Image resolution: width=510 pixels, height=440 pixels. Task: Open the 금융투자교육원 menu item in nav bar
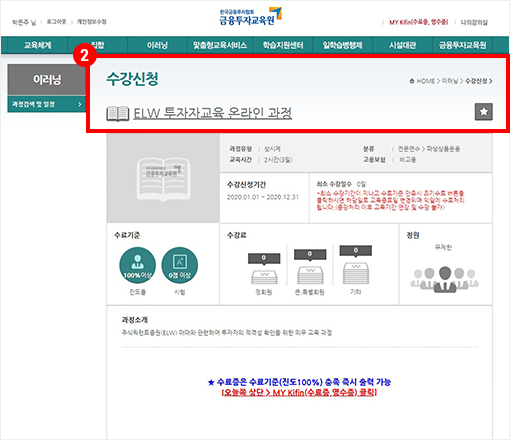462,45
